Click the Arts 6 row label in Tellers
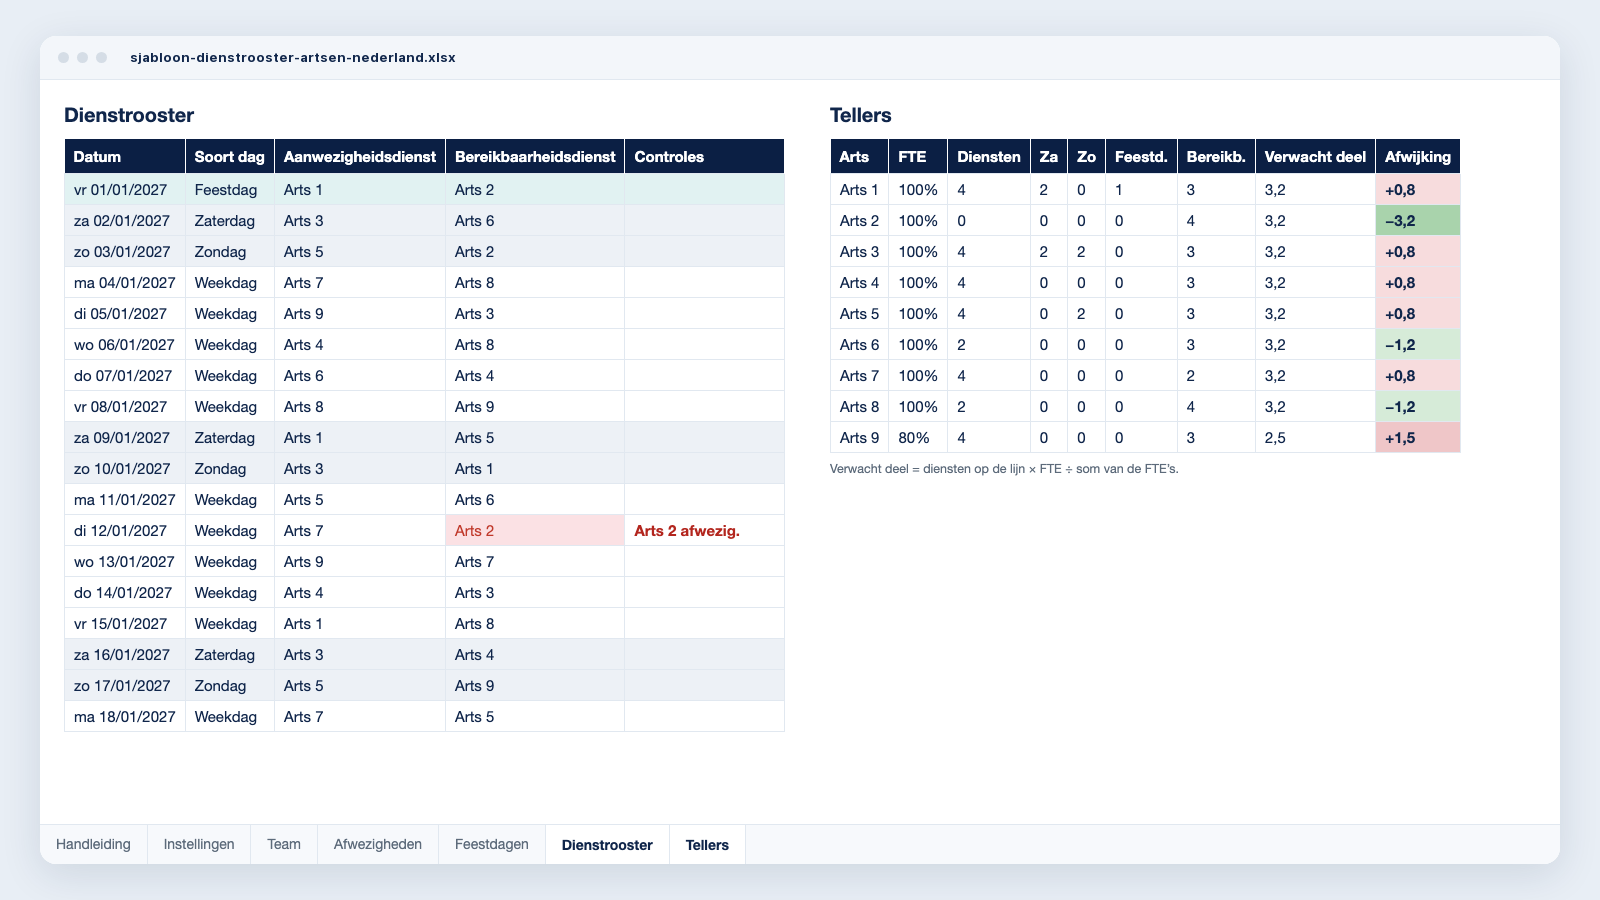 pyautogui.click(x=859, y=345)
